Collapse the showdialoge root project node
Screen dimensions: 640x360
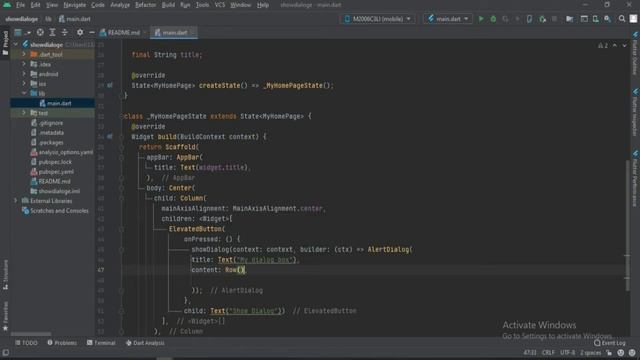tap(16, 44)
